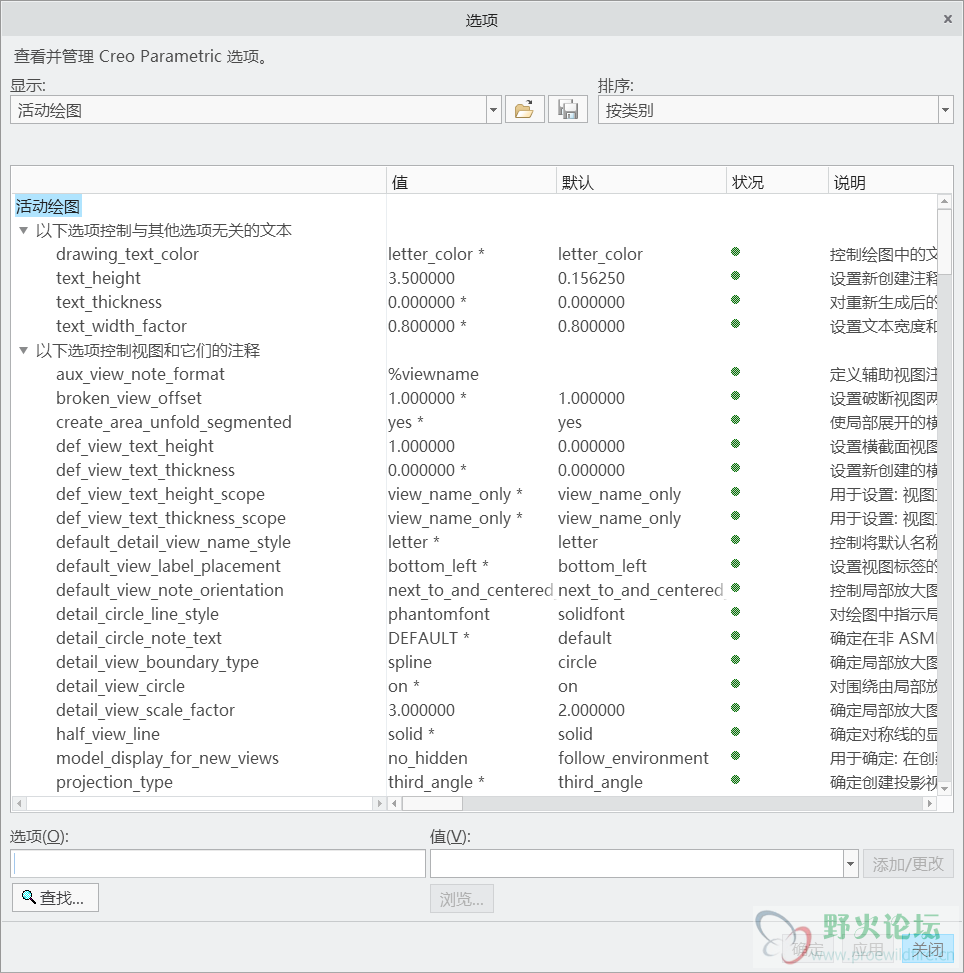964x973 pixels.
Task: Click the 确定 button
Action: [x=808, y=949]
